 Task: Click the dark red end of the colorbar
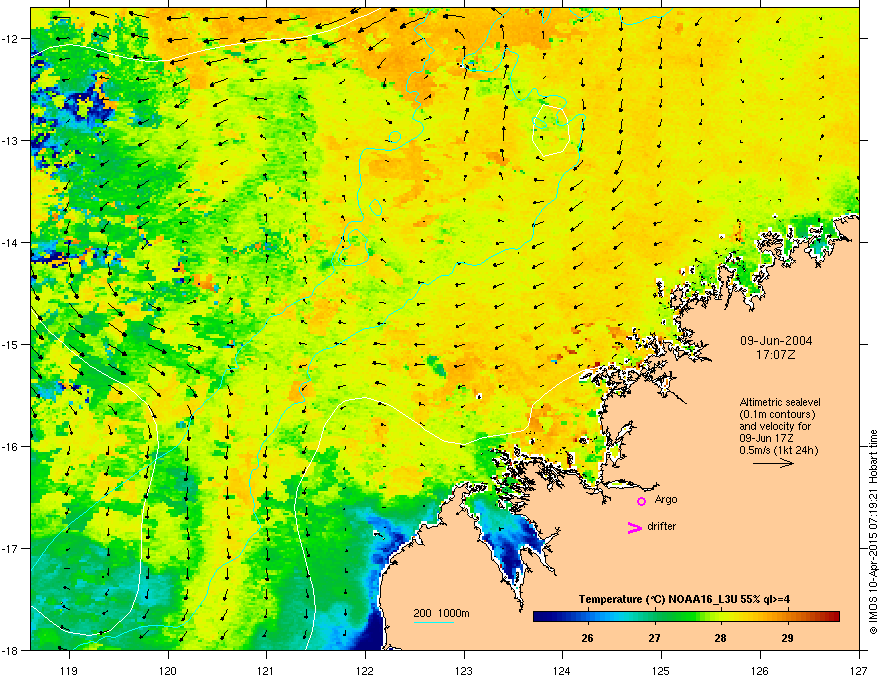point(833,617)
